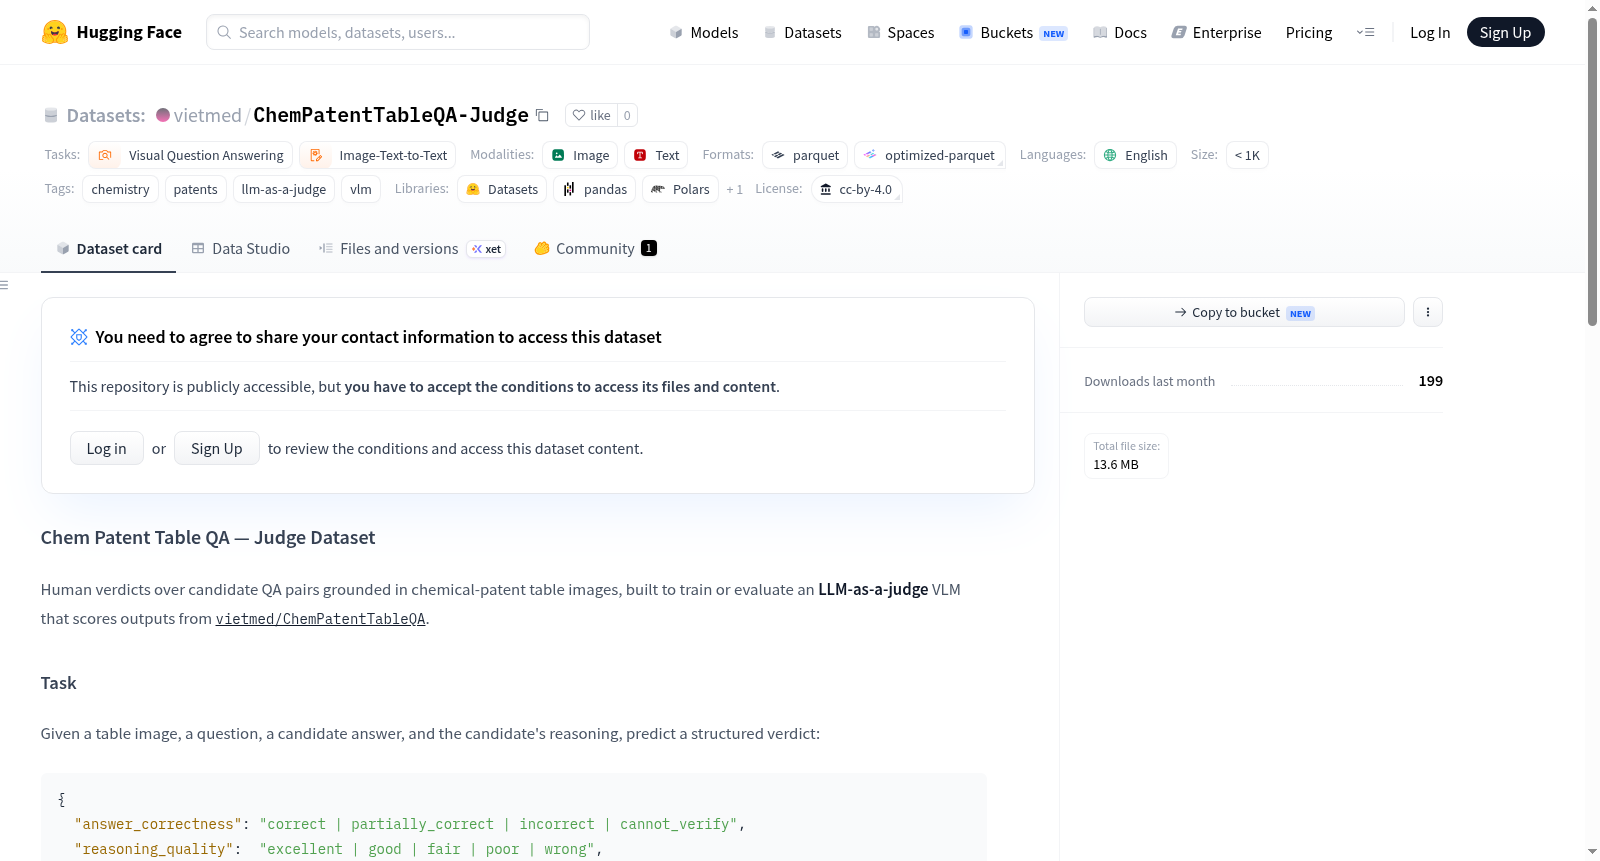Select the English language tag
1600x861 pixels.
click(x=1135, y=155)
